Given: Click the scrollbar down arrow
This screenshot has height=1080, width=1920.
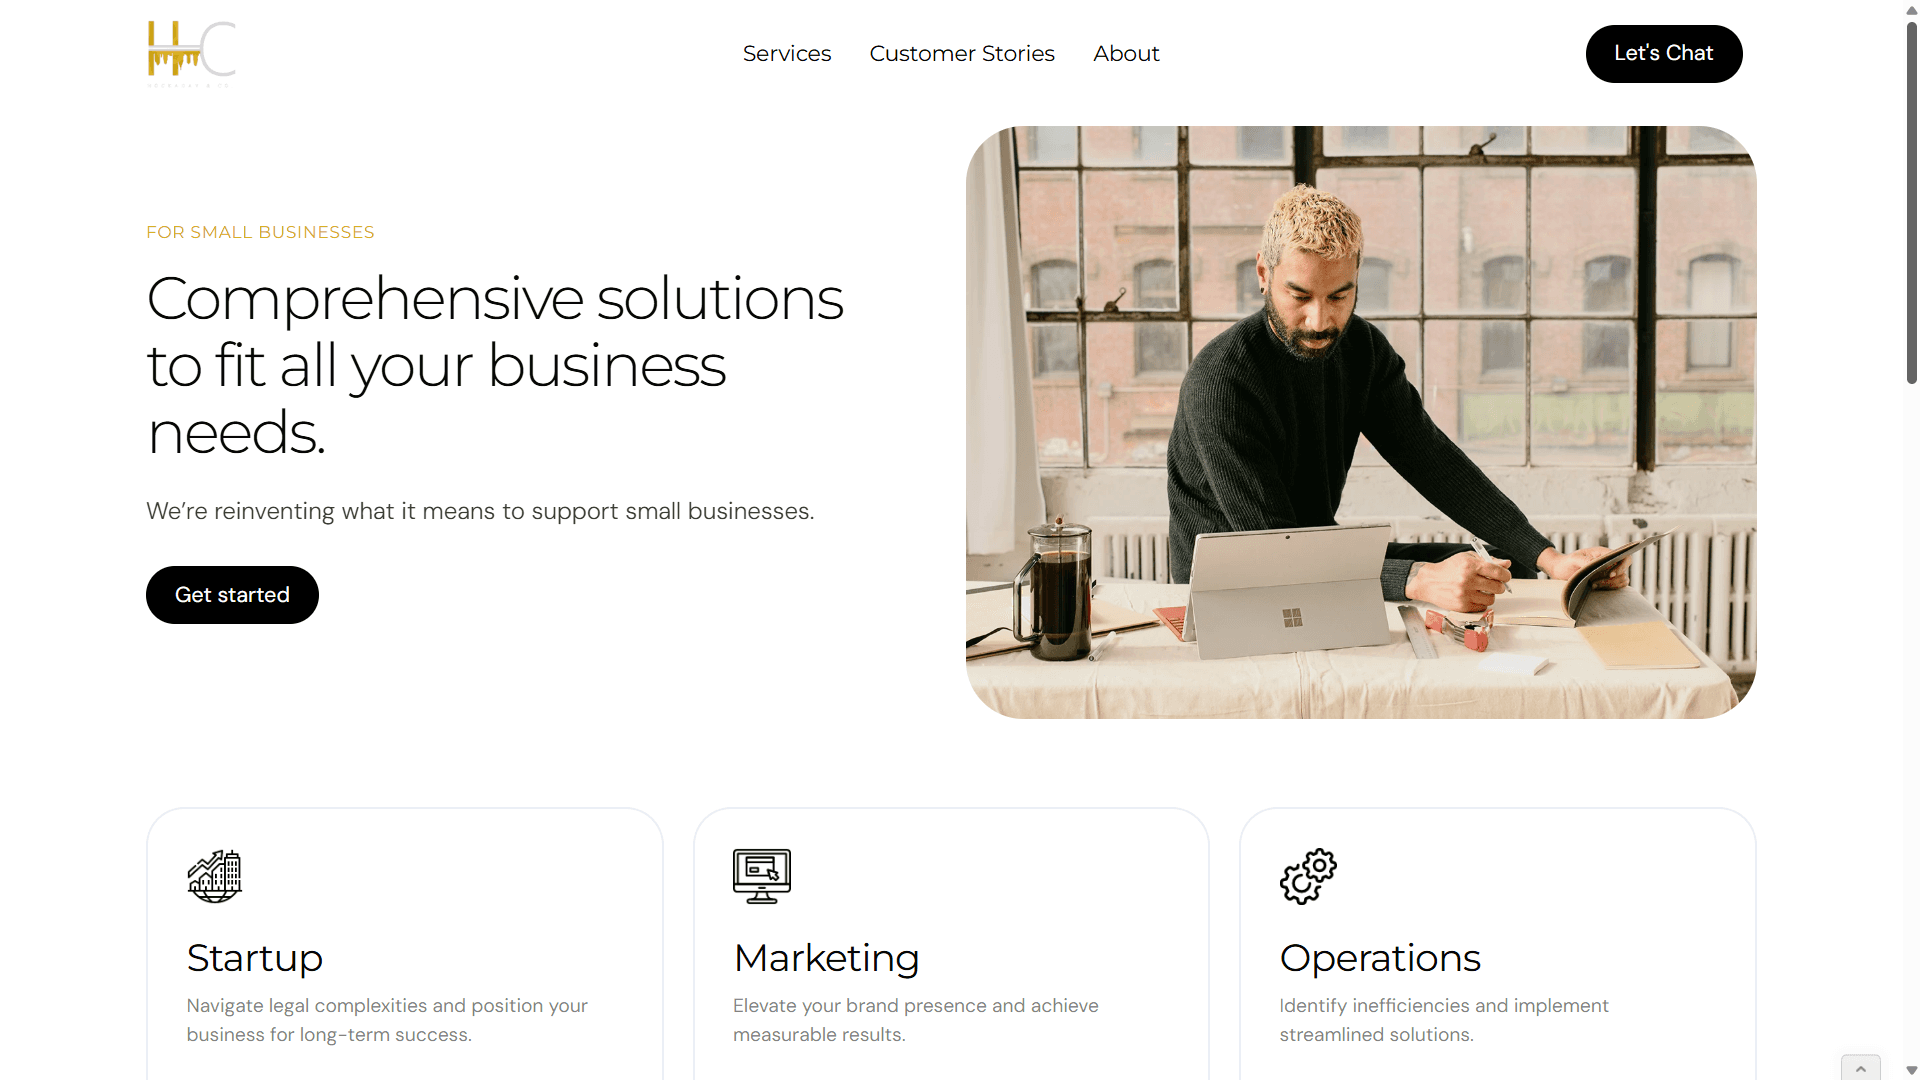Looking at the screenshot, I should [1912, 1071].
